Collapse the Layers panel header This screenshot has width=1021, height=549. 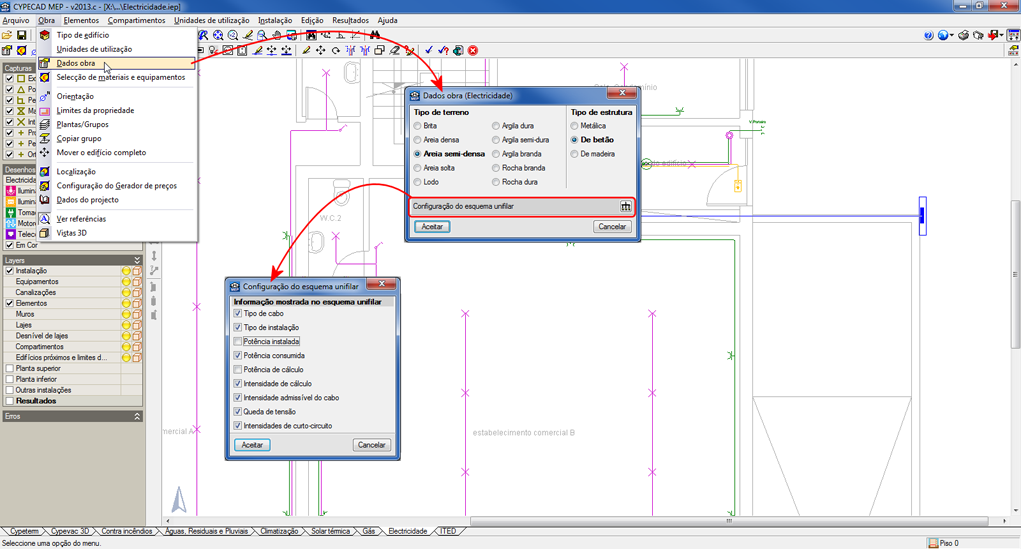click(x=137, y=260)
